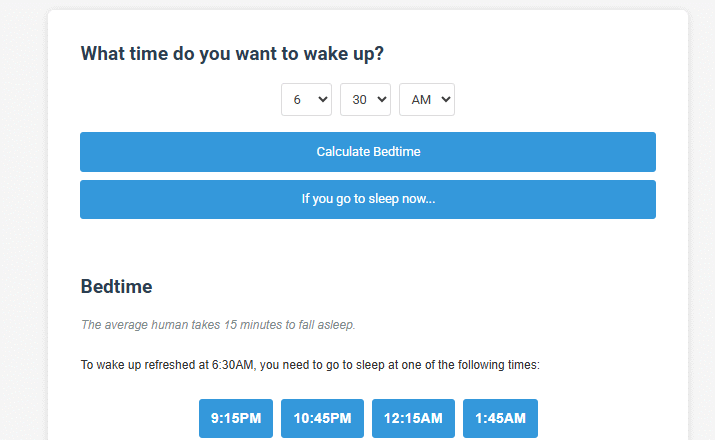The width and height of the screenshot is (715, 440).
Task: Click the AM label in the period selector
Action: 420,99
